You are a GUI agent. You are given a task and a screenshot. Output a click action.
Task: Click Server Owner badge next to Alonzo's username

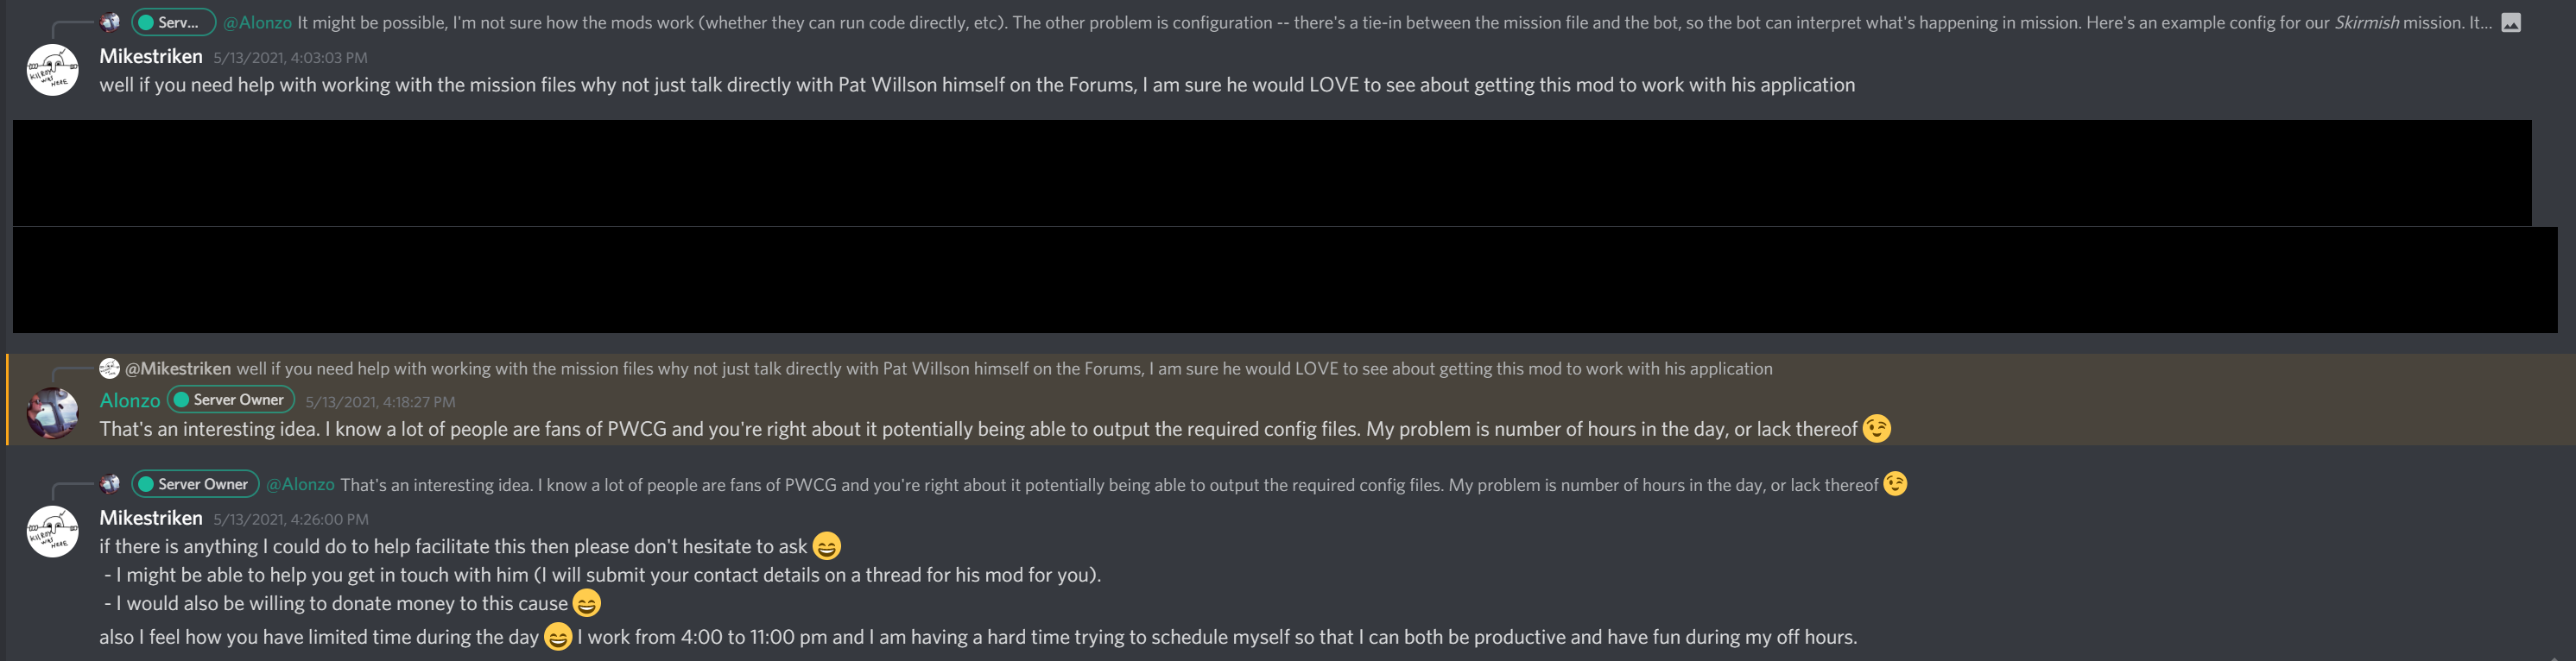tap(231, 400)
